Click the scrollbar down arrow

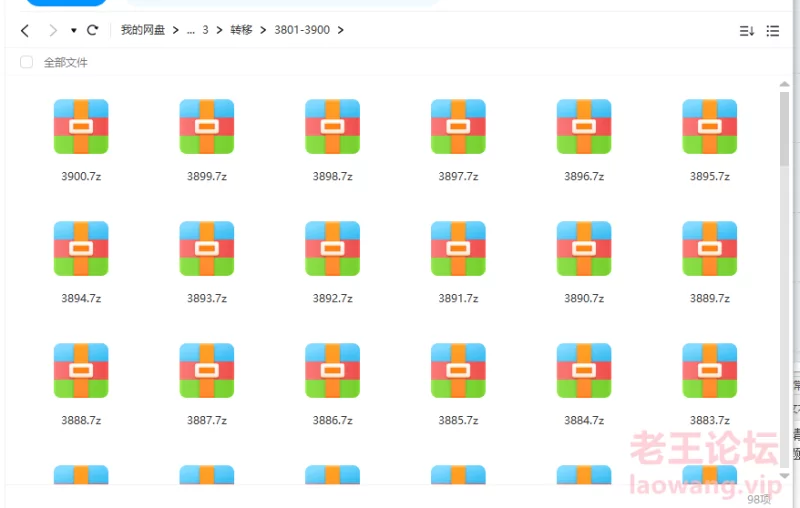coord(784,475)
